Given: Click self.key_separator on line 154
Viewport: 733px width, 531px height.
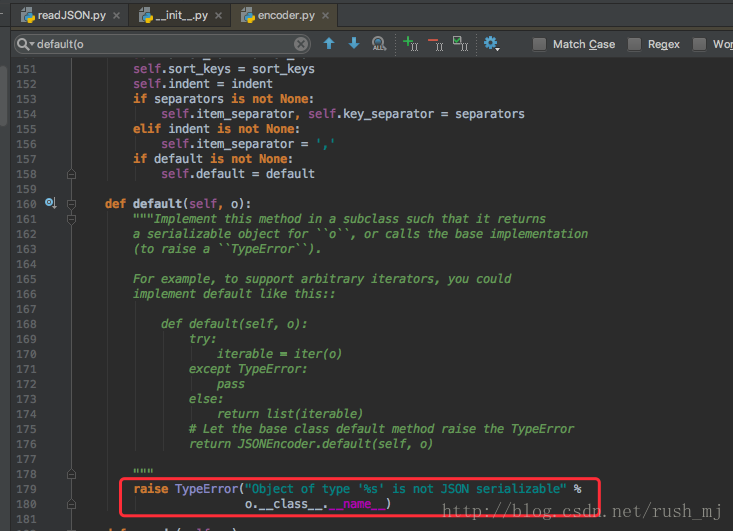Looking at the screenshot, I should coord(371,114).
